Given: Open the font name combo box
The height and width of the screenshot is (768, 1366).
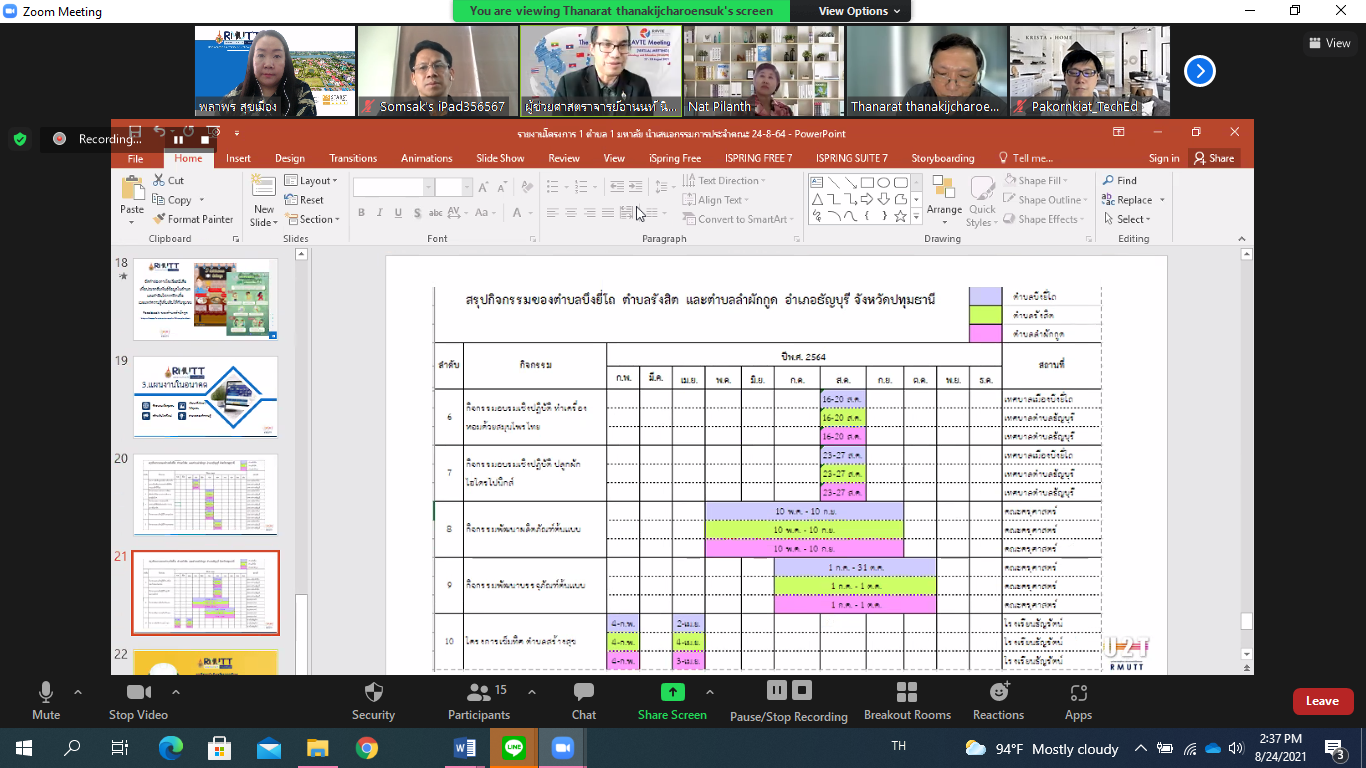Looking at the screenshot, I should (x=393, y=187).
